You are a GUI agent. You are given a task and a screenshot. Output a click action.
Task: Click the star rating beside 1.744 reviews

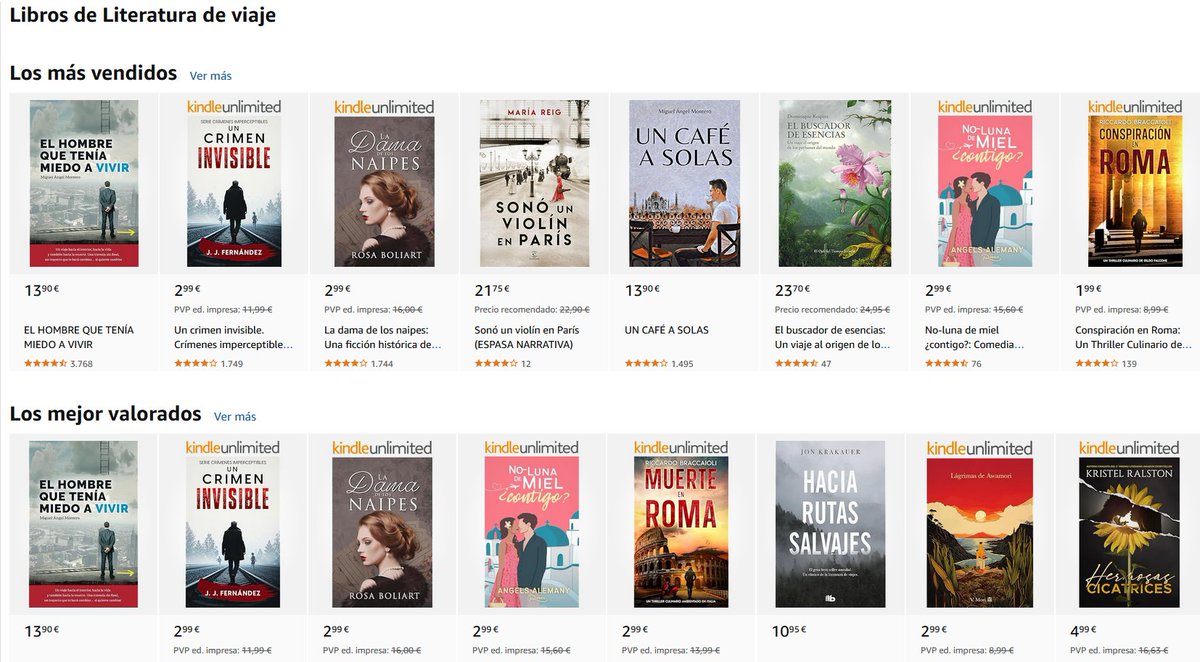(345, 364)
